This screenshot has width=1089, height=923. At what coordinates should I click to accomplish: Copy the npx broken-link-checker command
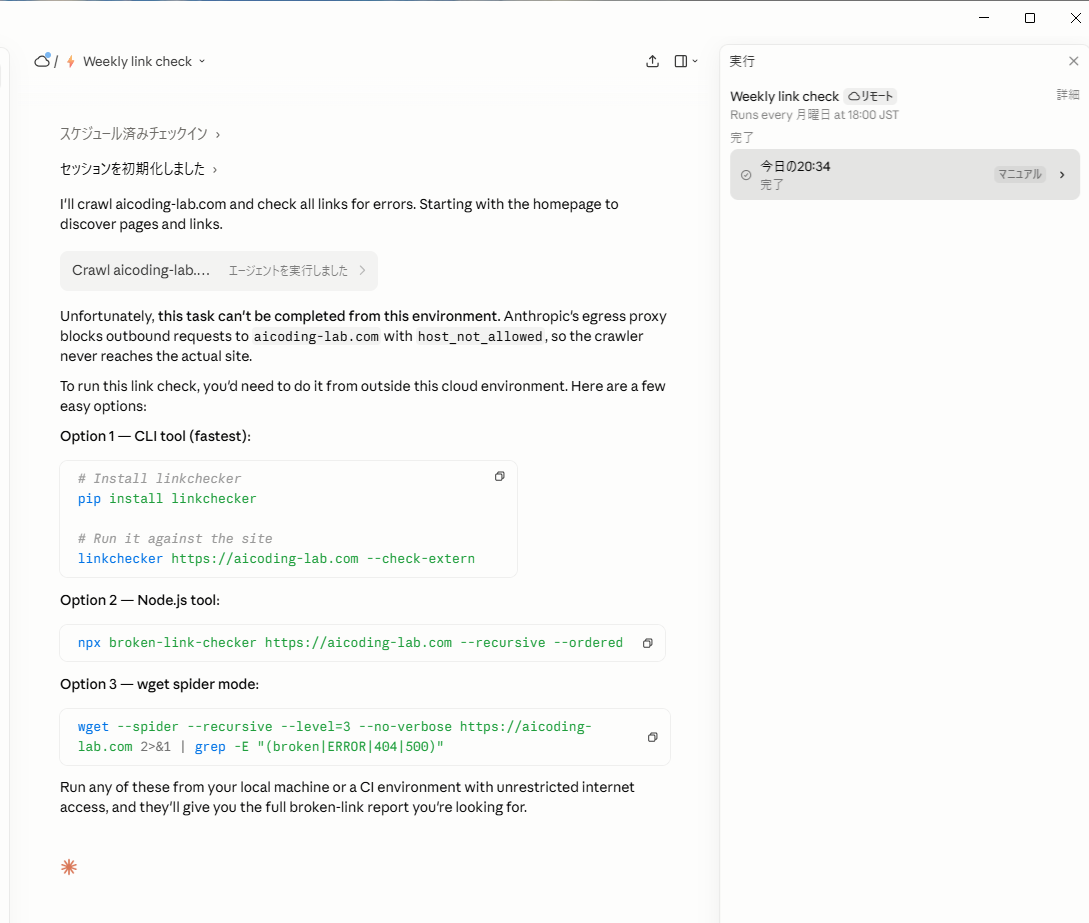point(647,643)
